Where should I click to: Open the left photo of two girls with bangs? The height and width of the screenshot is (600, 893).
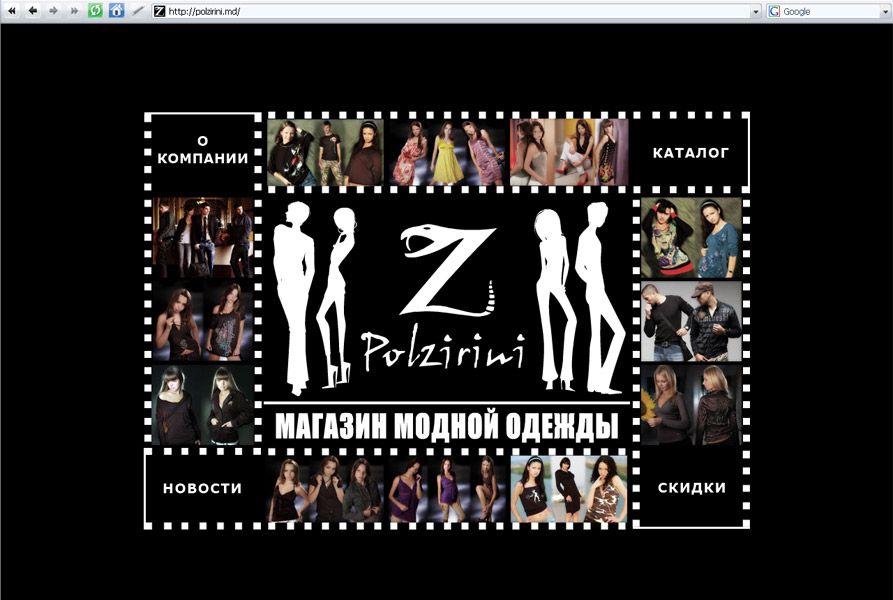203,405
